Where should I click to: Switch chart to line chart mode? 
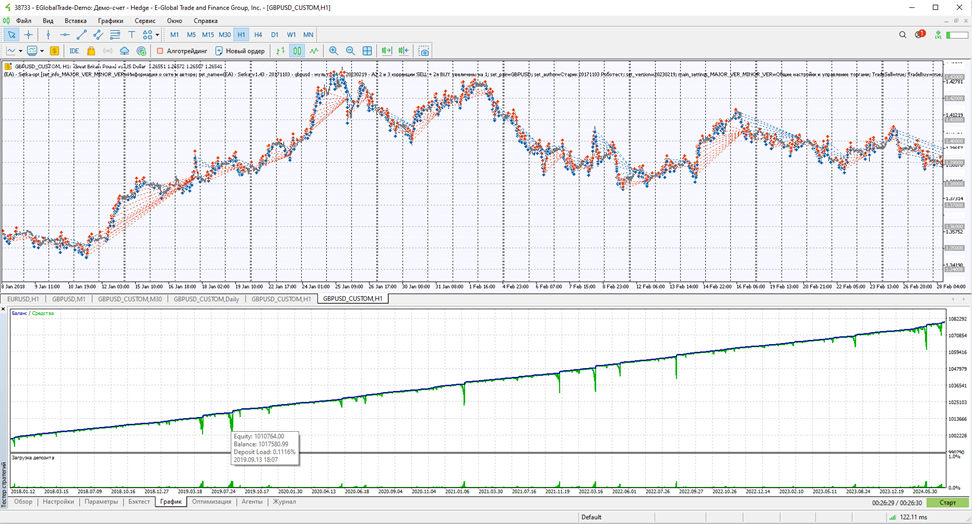[314, 51]
